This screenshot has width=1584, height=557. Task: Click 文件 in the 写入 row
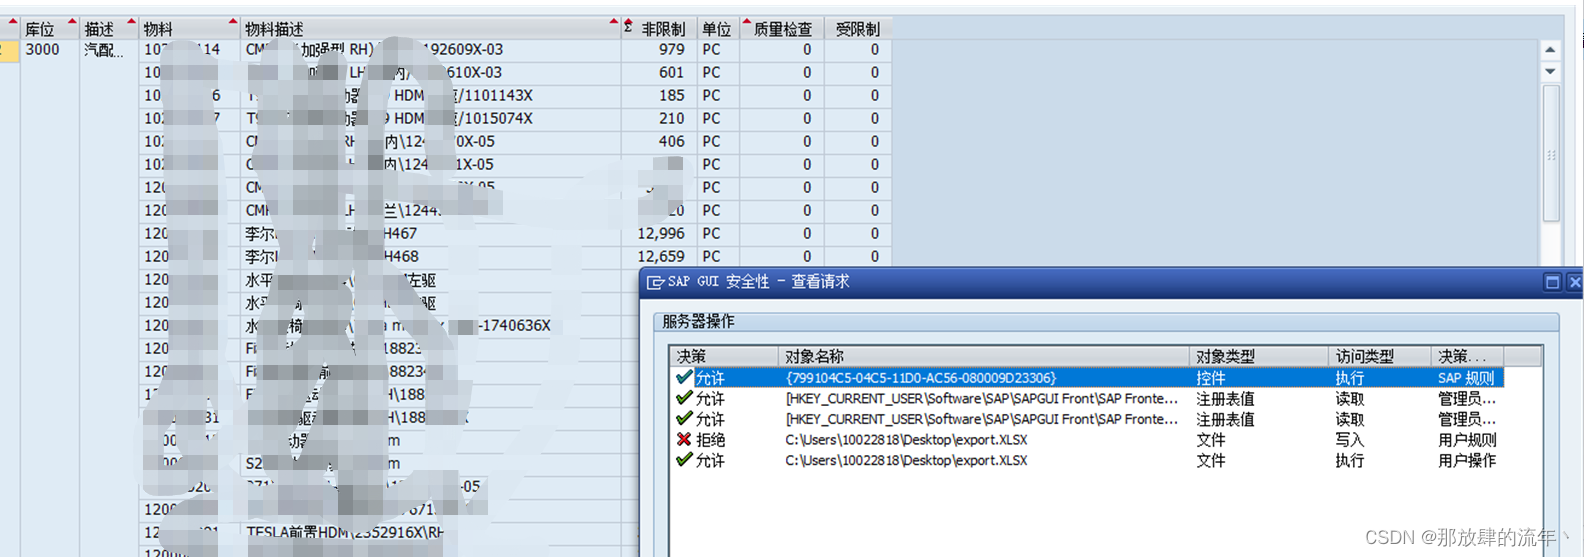[x=1211, y=440]
